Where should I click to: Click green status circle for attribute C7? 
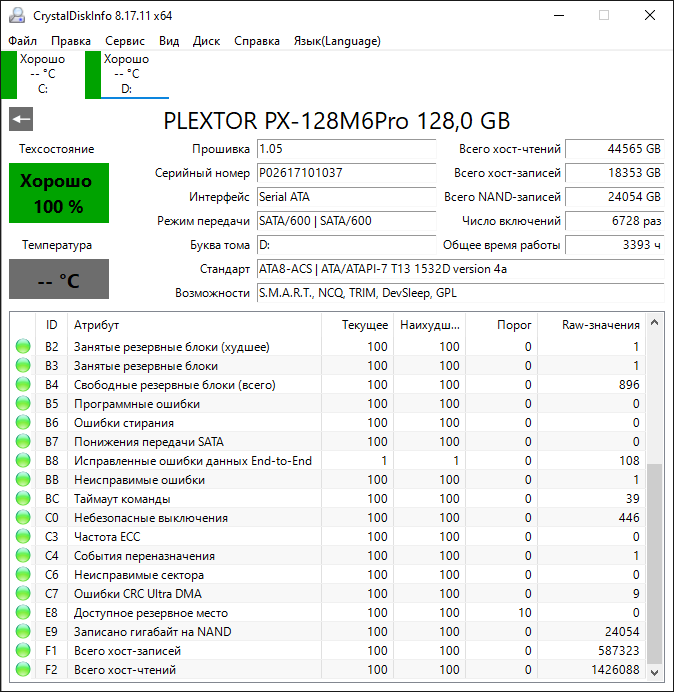pos(23,593)
